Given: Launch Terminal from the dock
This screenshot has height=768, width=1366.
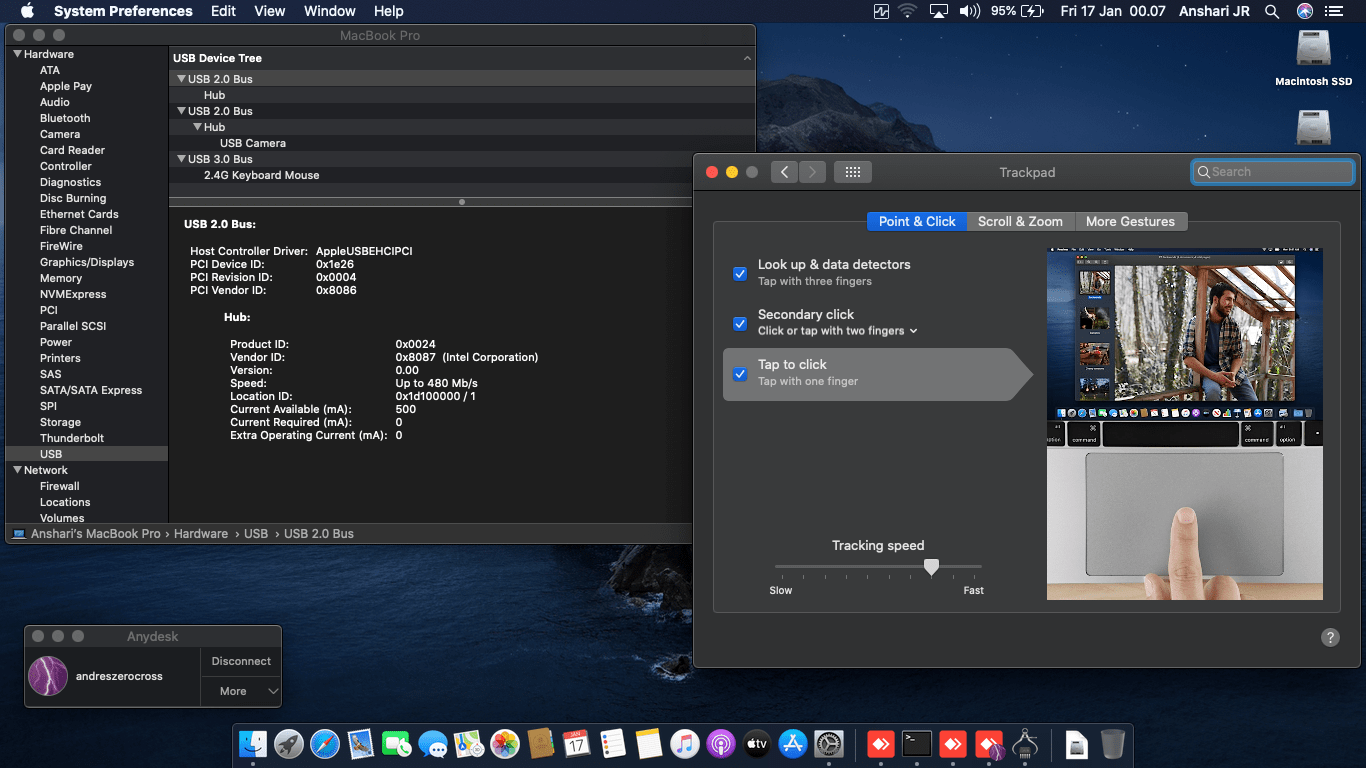Looking at the screenshot, I should click(917, 744).
